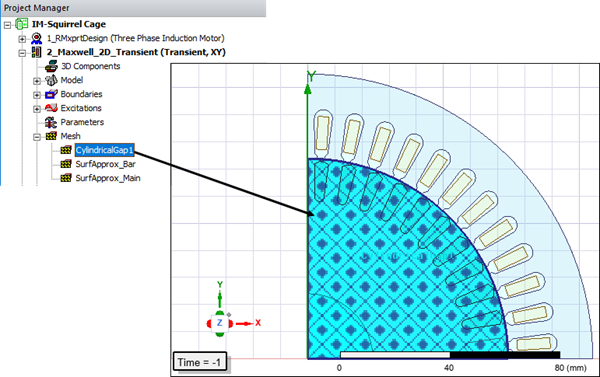Select the SurfApprox_Main mesh operation
Screen dimensions: 600x377
point(108,178)
